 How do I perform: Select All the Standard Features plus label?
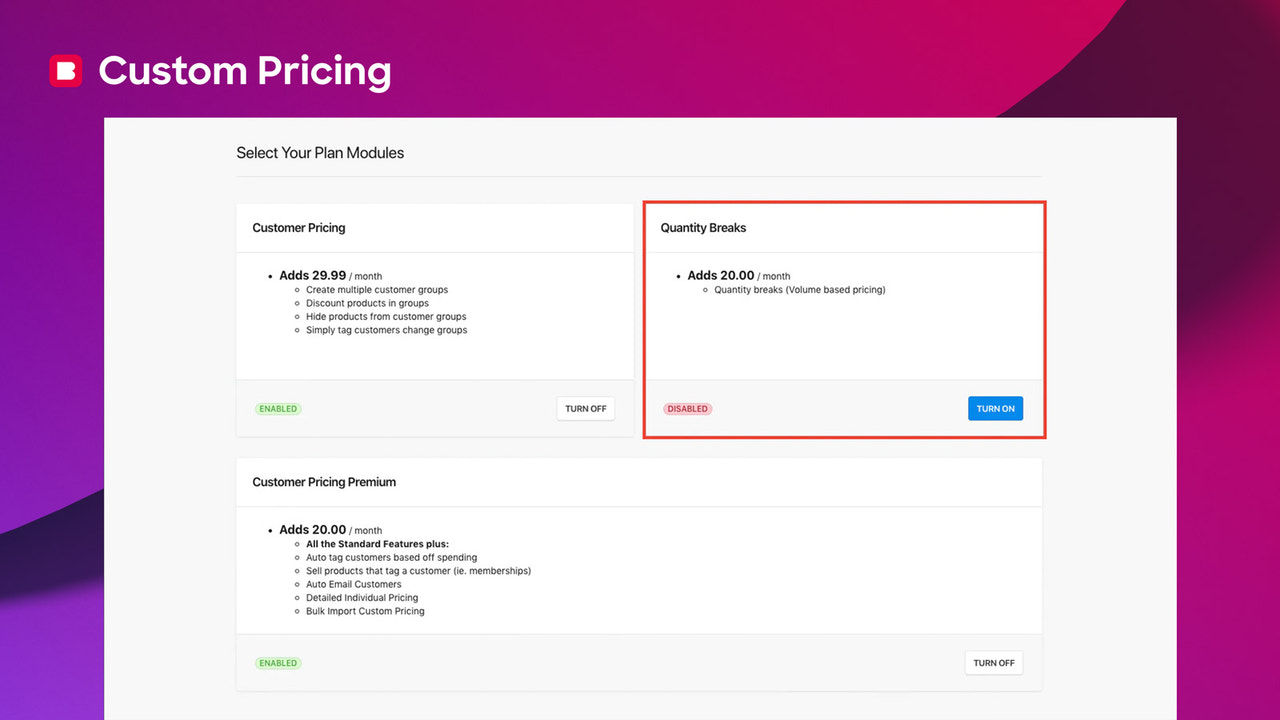click(x=378, y=543)
